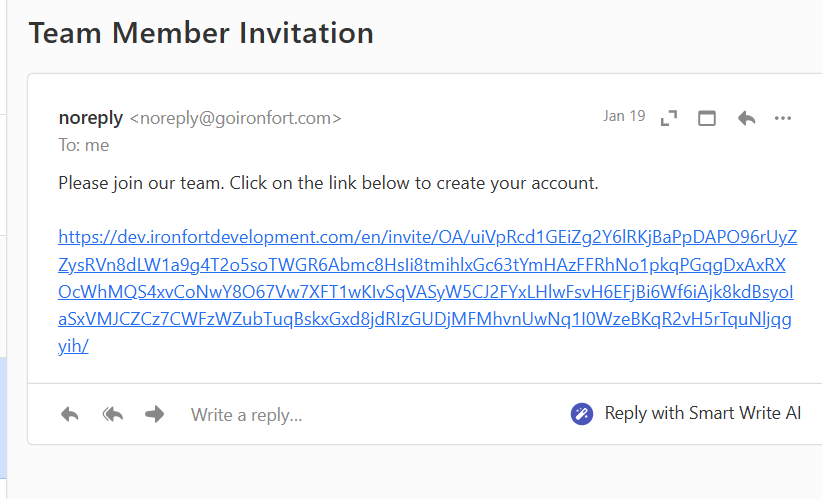This screenshot has width=822, height=499.
Task: Click the 'Reply with Smart Write AI' text
Action: click(702, 413)
